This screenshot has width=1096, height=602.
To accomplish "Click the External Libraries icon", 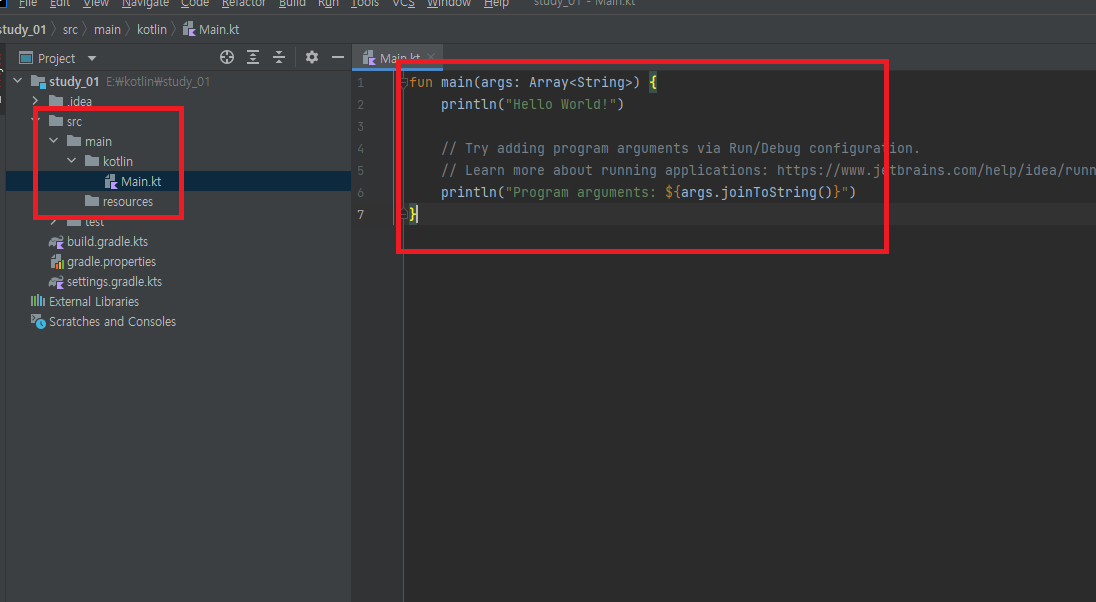I will click(38, 301).
